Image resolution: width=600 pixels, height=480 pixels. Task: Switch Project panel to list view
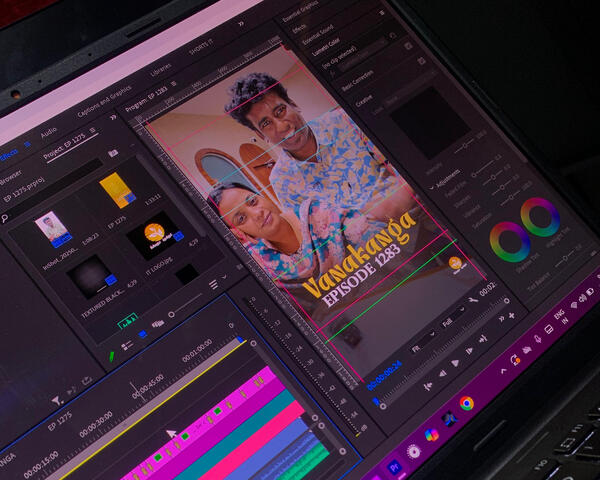pyautogui.click(x=126, y=346)
